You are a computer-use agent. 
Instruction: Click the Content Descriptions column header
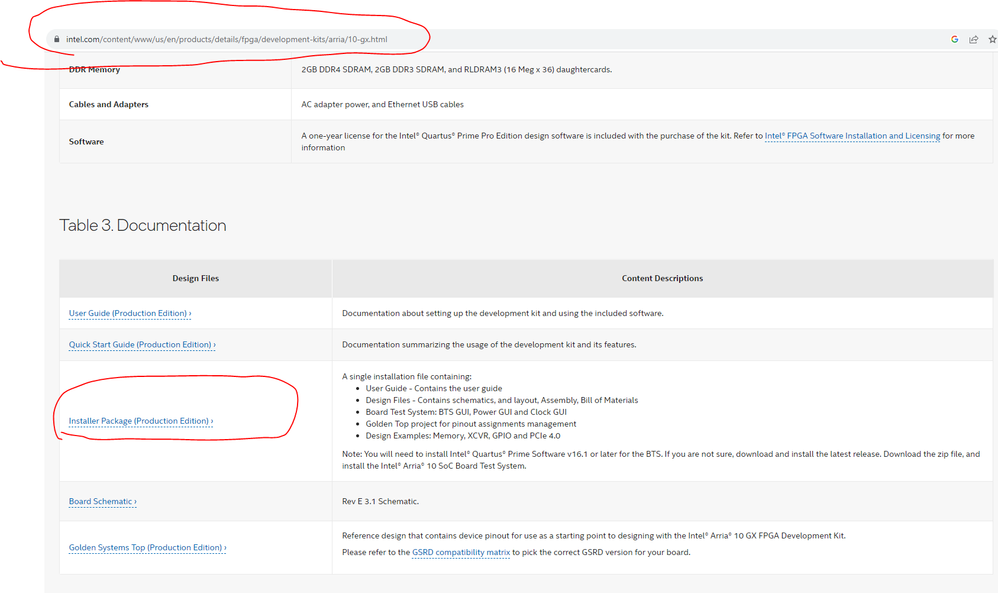663,278
